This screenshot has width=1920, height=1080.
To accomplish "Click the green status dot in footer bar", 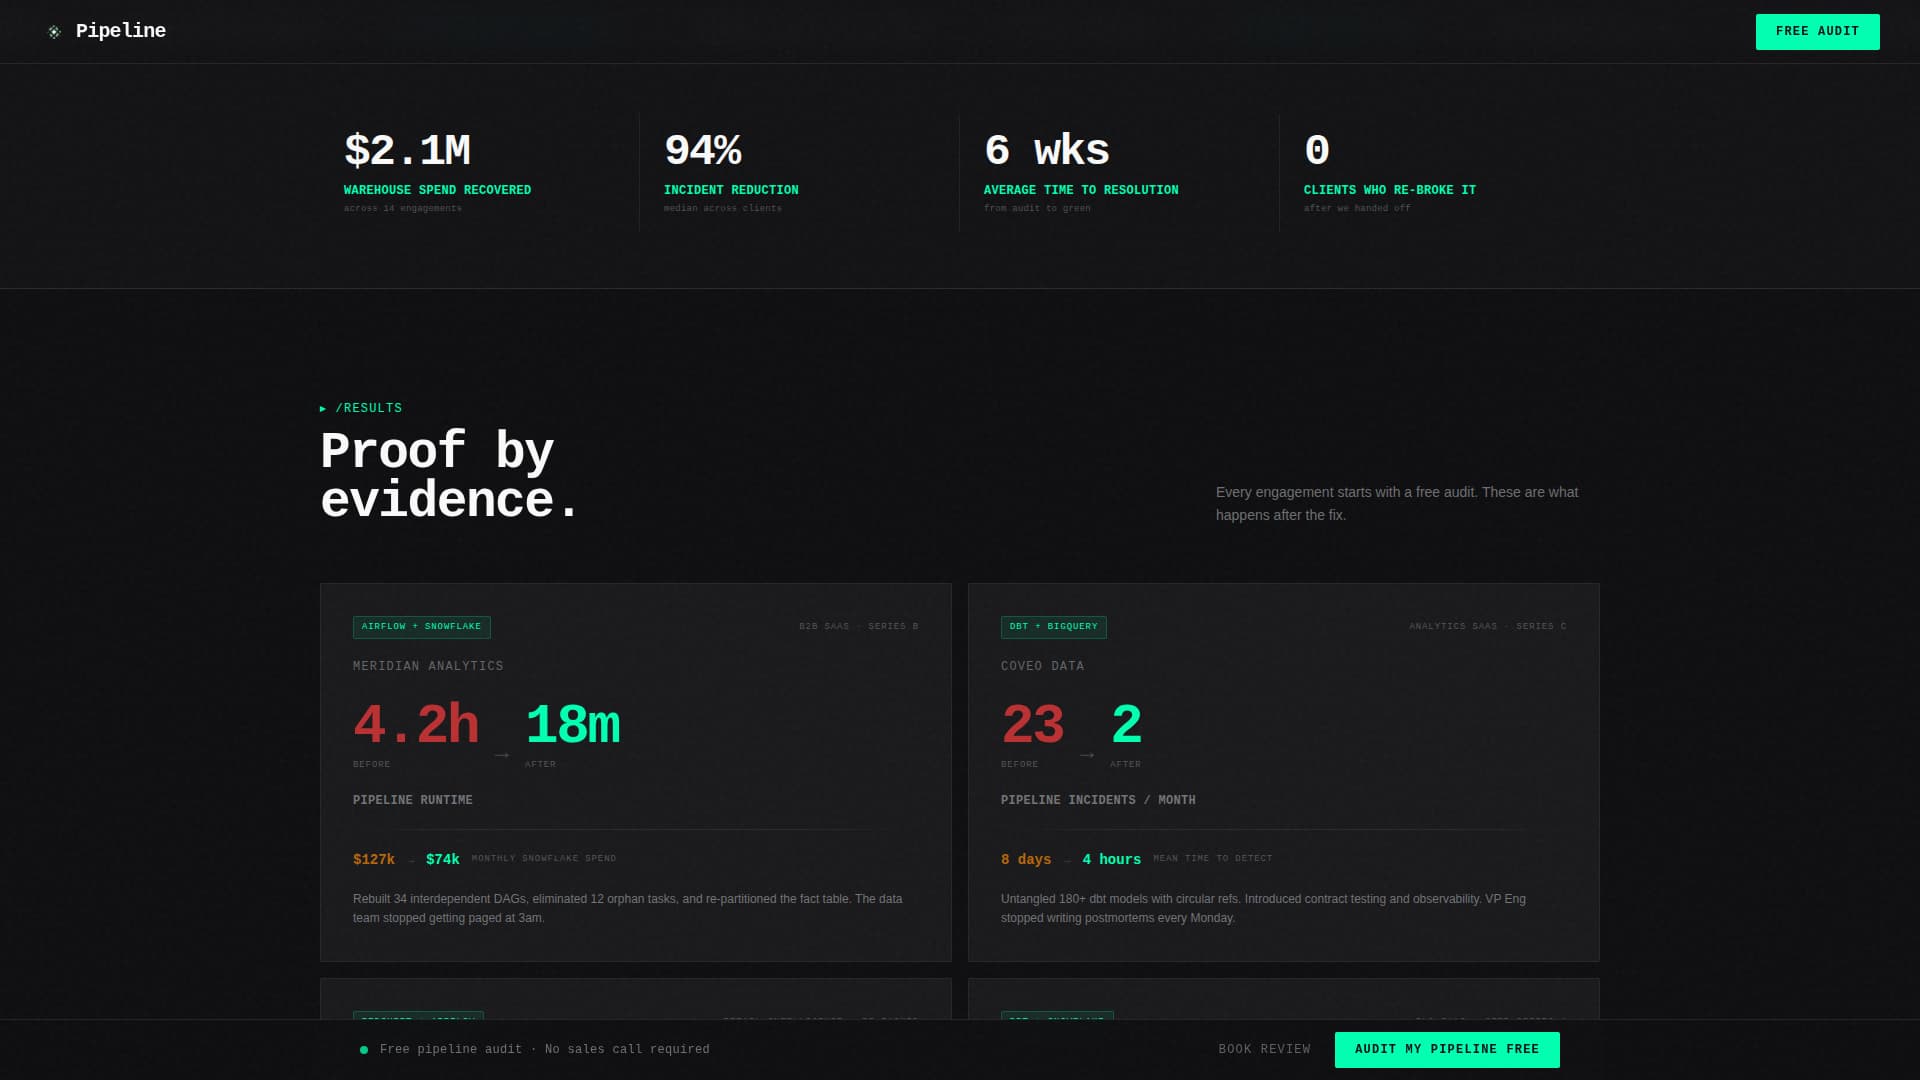I will [x=364, y=1050].
